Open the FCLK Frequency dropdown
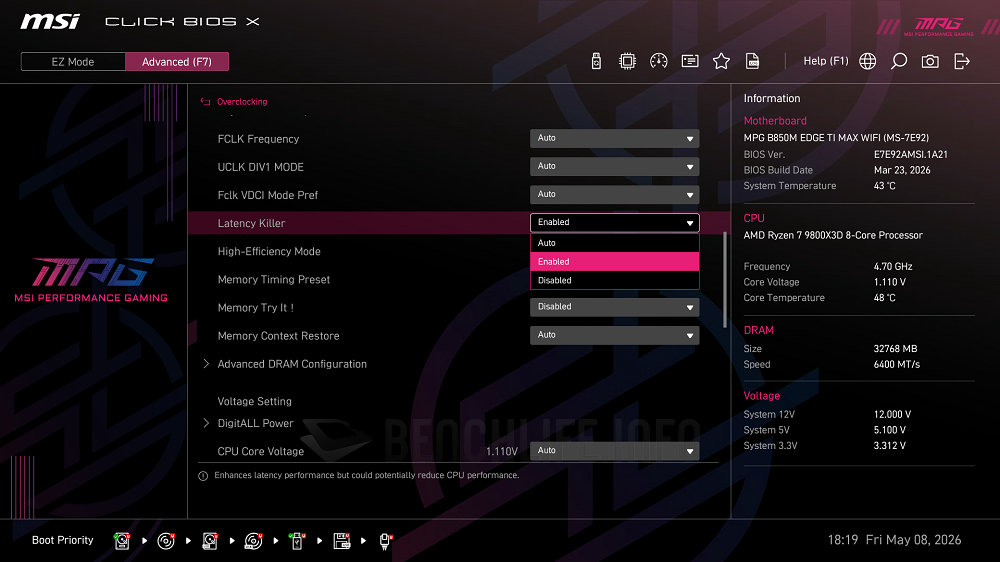 tap(614, 138)
